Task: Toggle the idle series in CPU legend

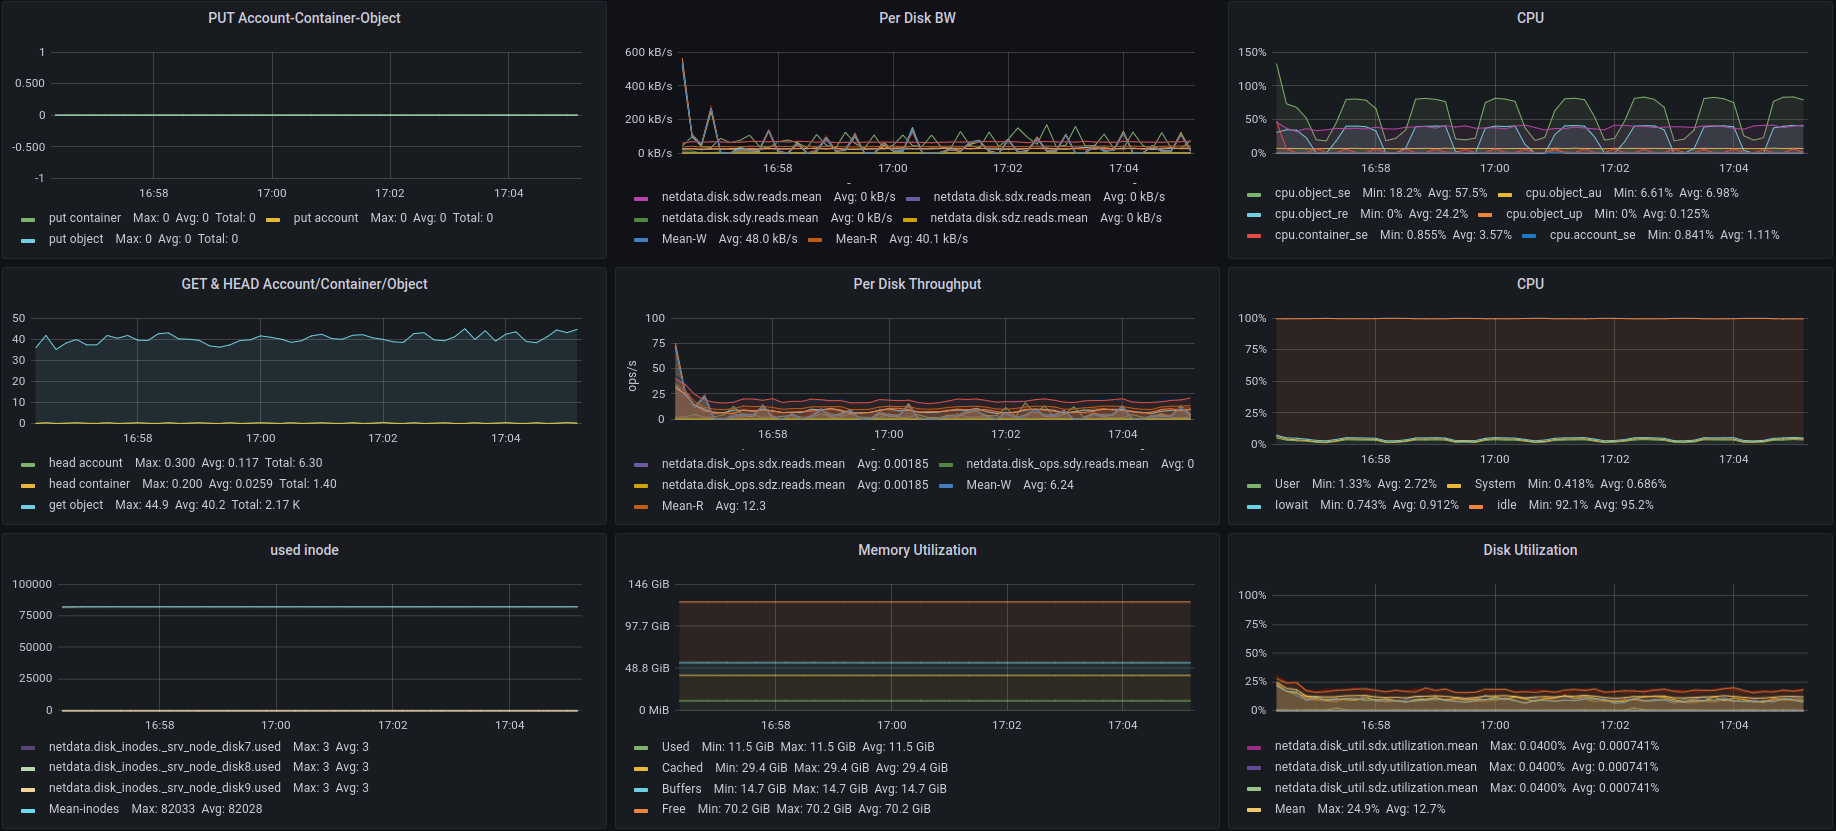Action: click(1506, 505)
